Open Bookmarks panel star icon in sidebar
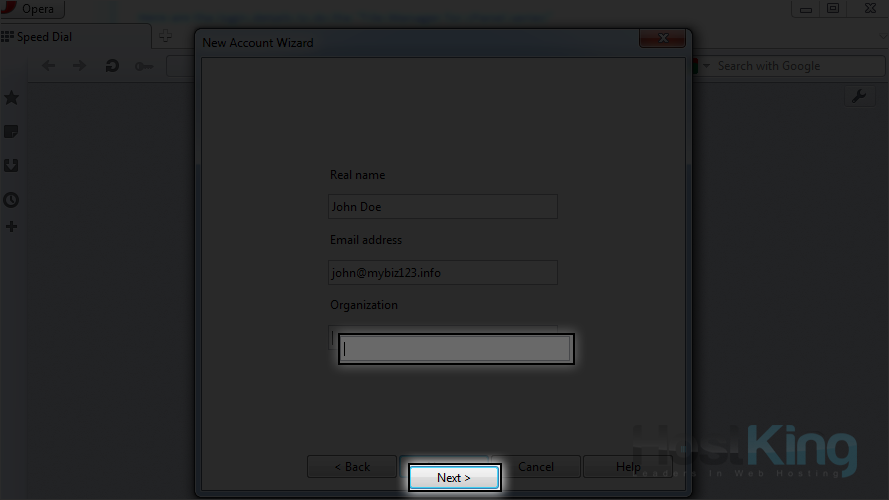The image size is (889, 500). [12, 97]
